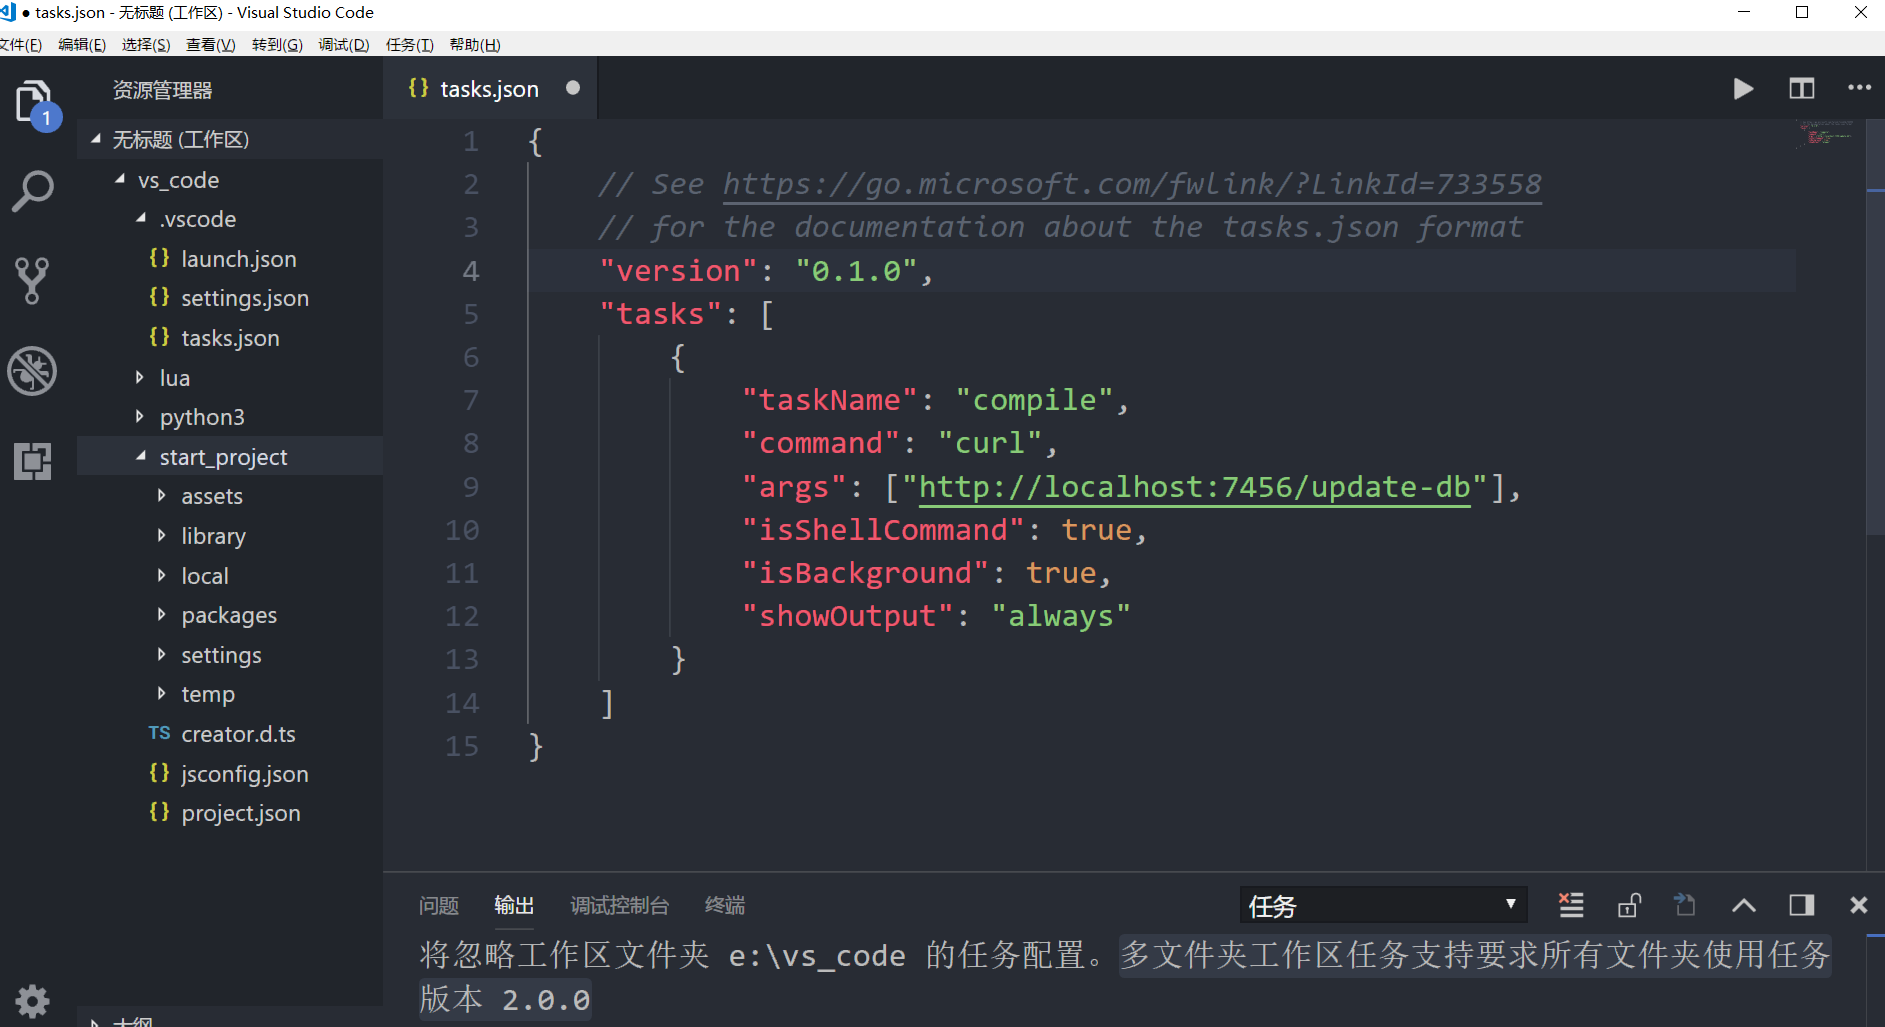The height and width of the screenshot is (1027, 1885).
Task: Open the 调试(D) menu
Action: coord(344,45)
